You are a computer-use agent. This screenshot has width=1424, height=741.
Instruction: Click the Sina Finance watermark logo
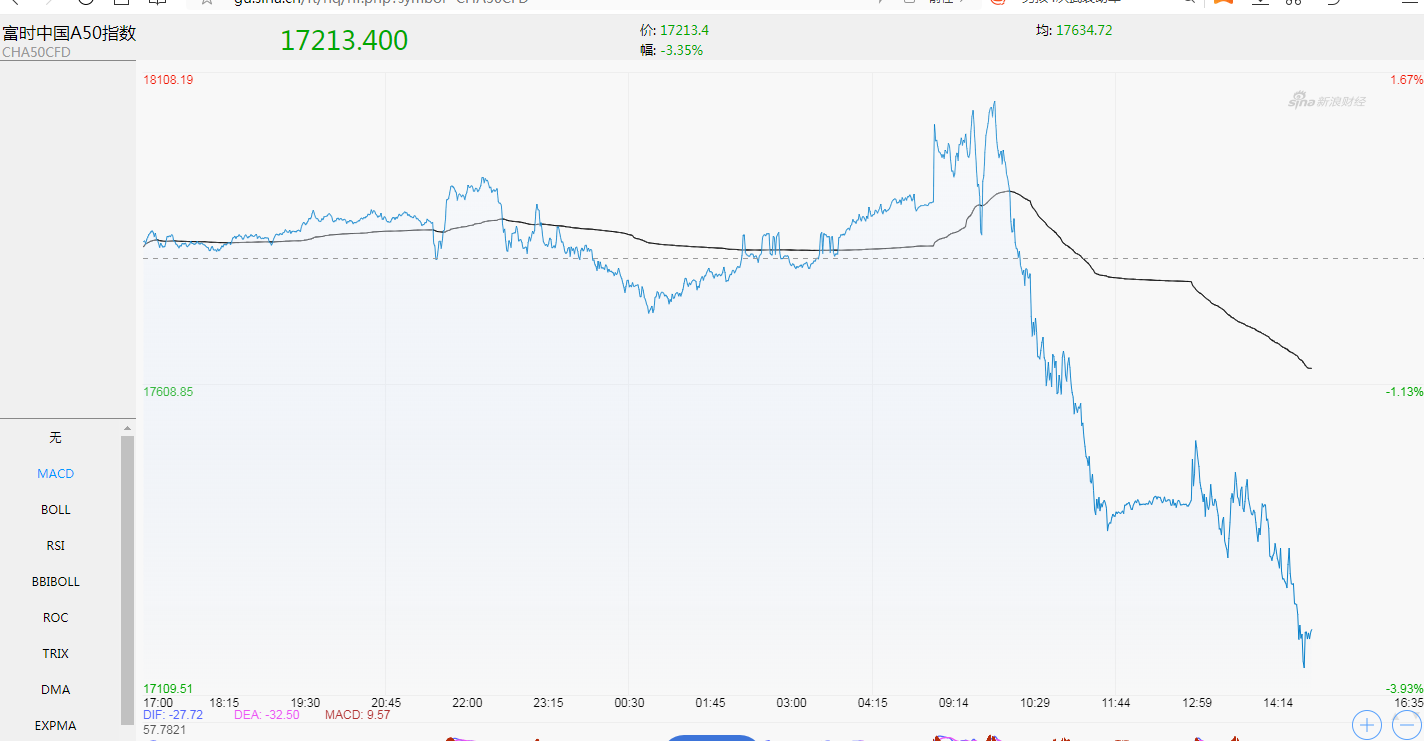pos(1326,101)
